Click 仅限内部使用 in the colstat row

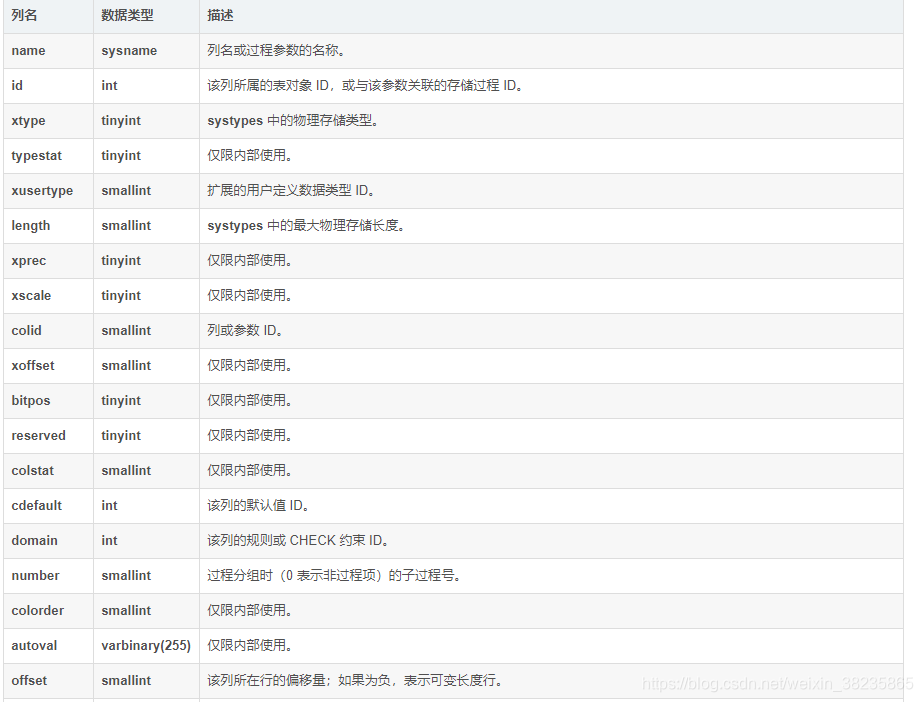(250, 471)
